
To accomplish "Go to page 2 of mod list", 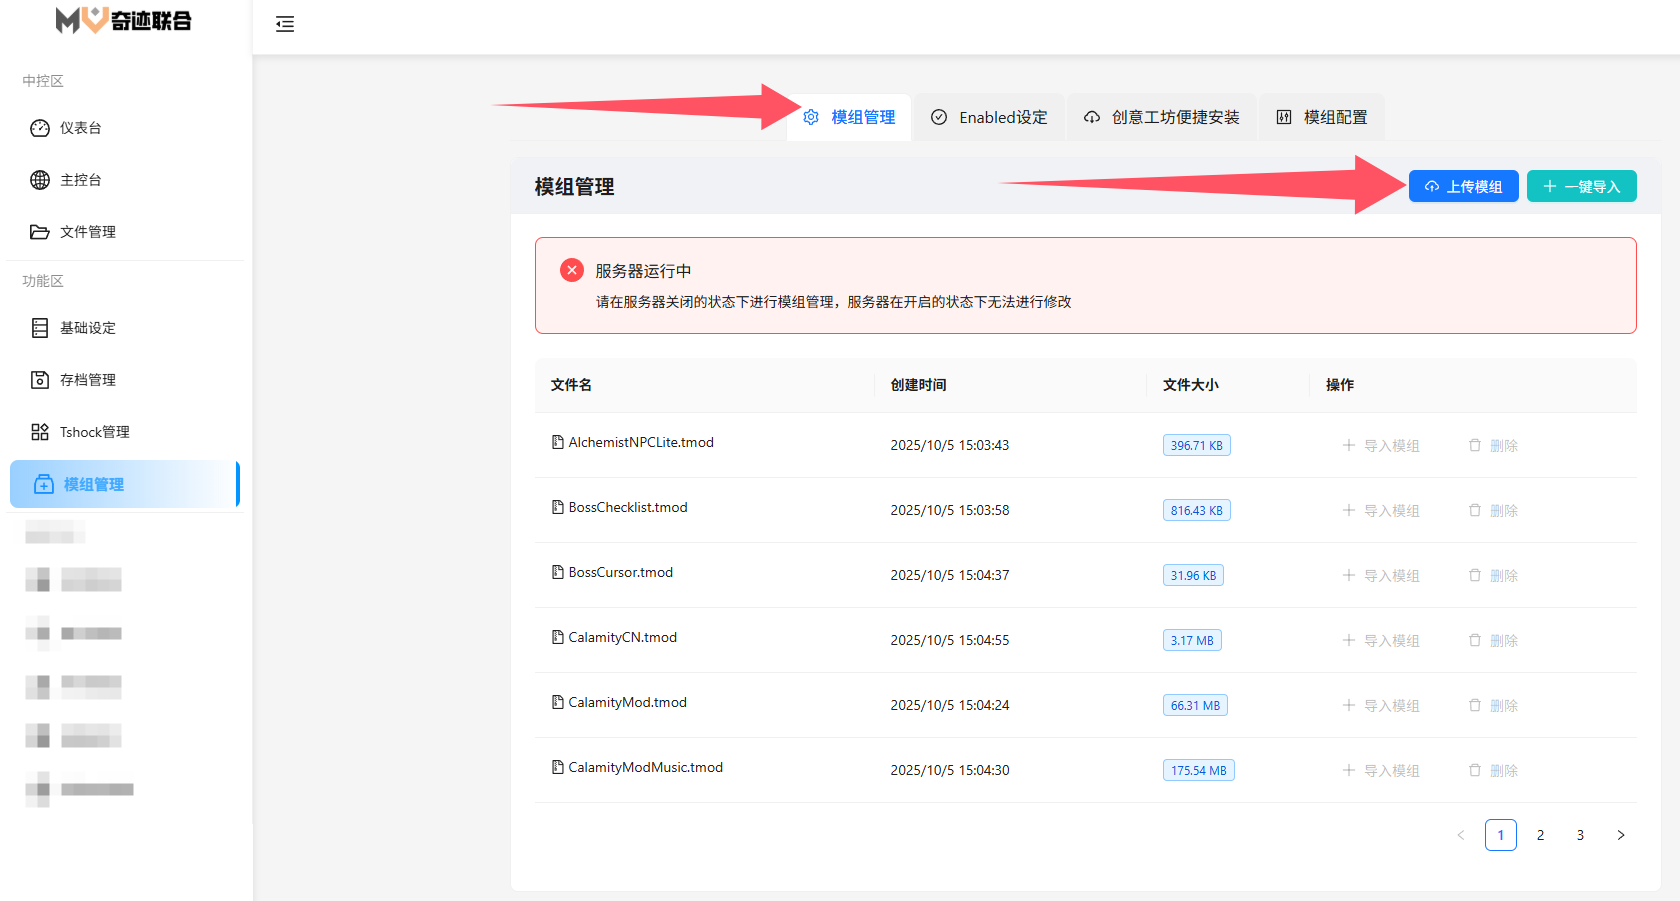I will 1540,835.
